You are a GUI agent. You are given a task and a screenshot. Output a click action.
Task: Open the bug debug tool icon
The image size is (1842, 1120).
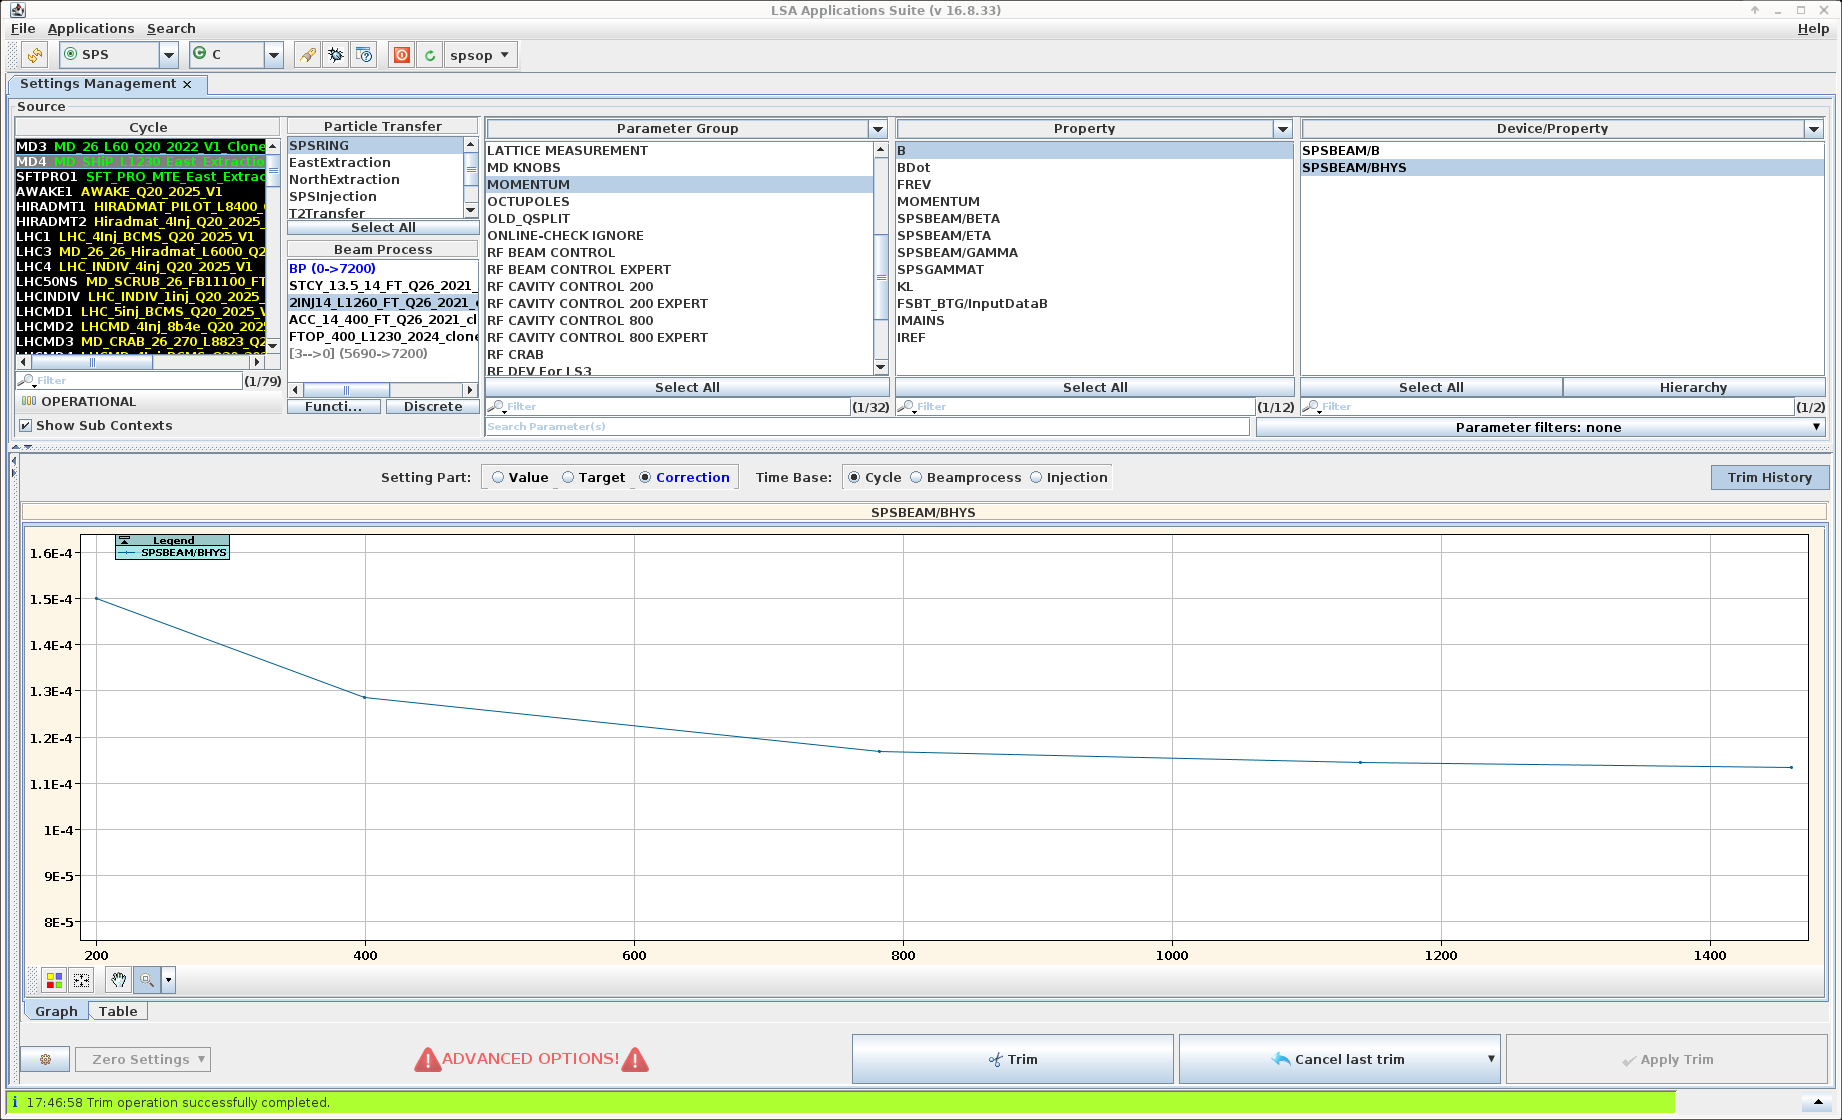pyautogui.click(x=336, y=55)
